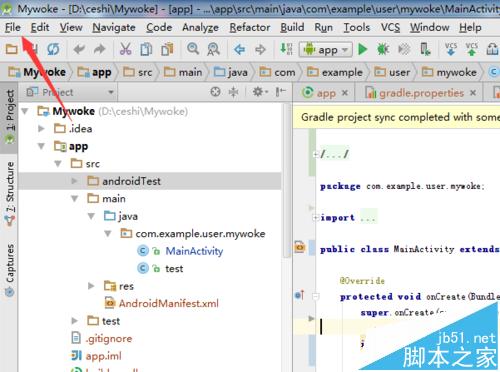Open the Refactor menu
The width and height of the screenshot is (500, 372).
coord(250,27)
